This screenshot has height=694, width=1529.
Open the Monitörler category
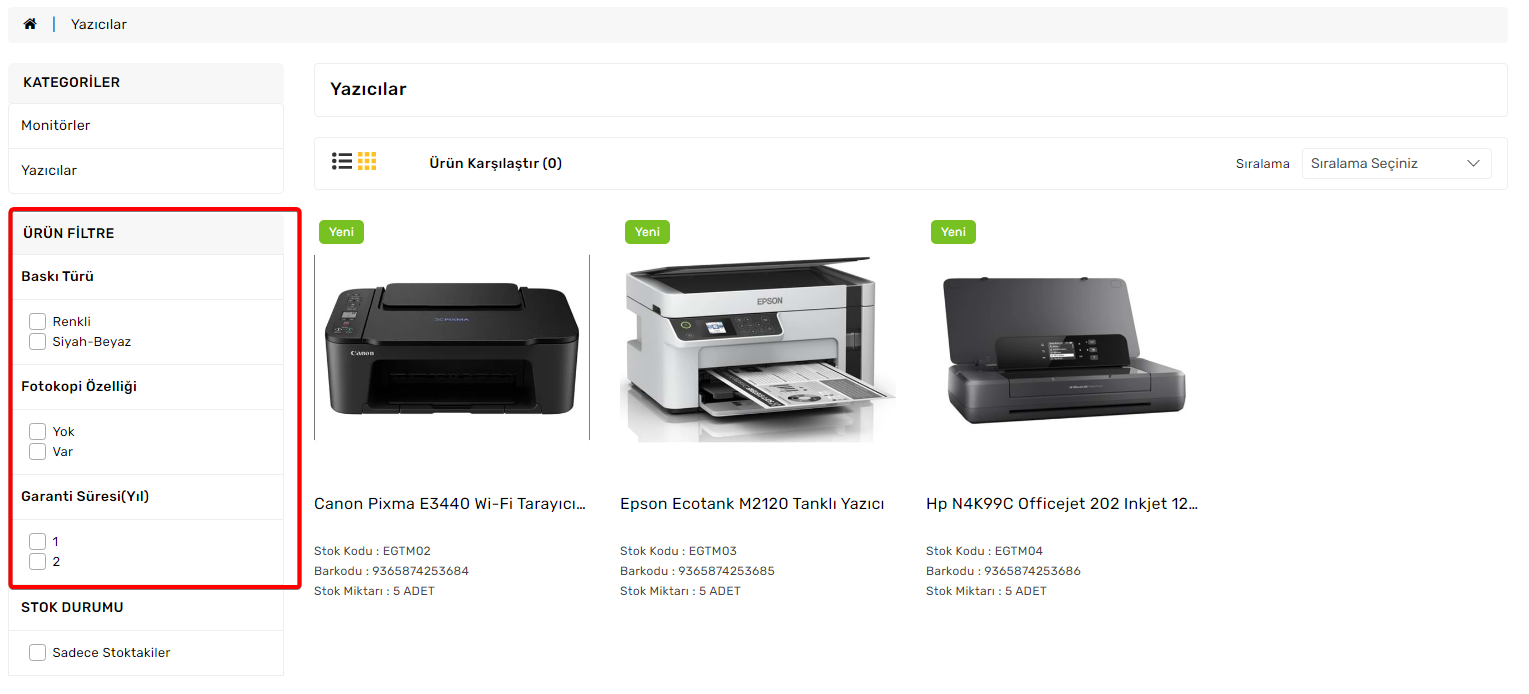pos(146,126)
